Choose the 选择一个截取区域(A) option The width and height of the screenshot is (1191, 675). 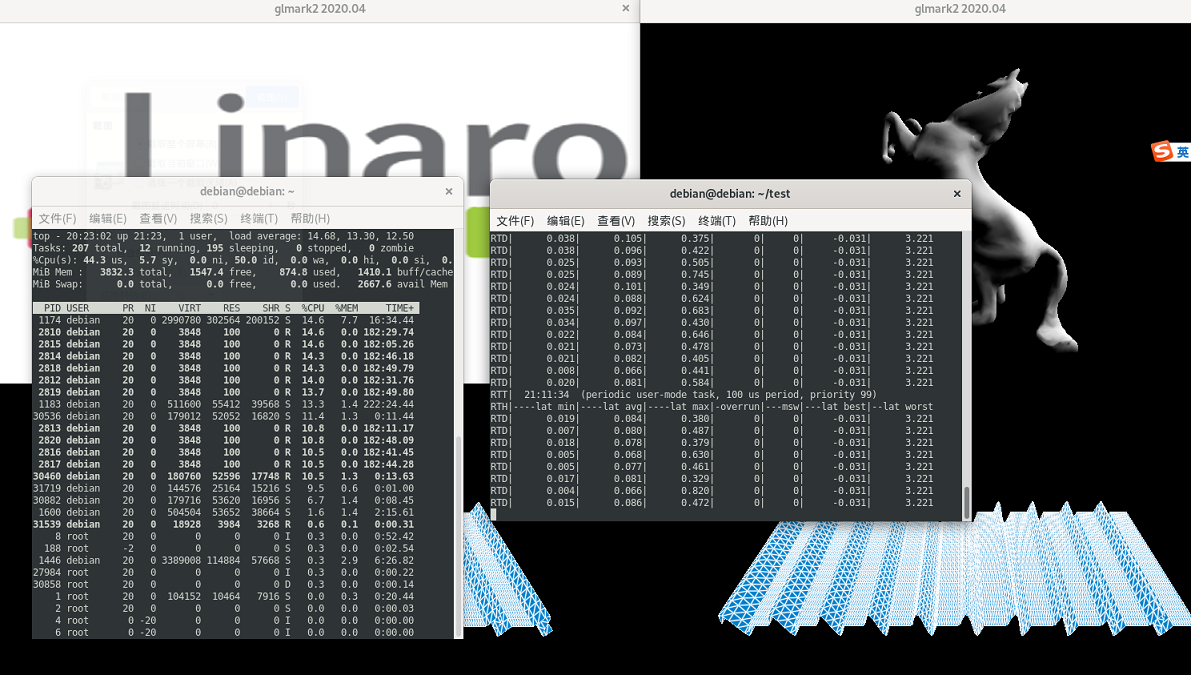(140, 183)
